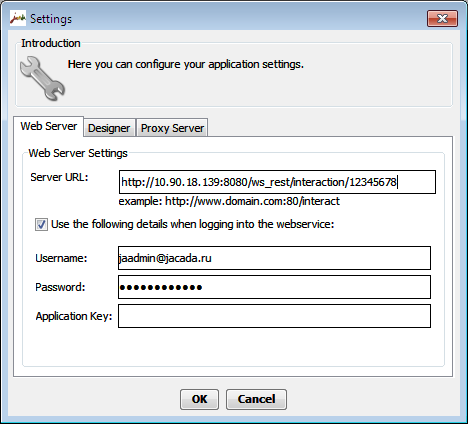The height and width of the screenshot is (426, 469).
Task: Switch to the Designer tab
Action: point(109,128)
